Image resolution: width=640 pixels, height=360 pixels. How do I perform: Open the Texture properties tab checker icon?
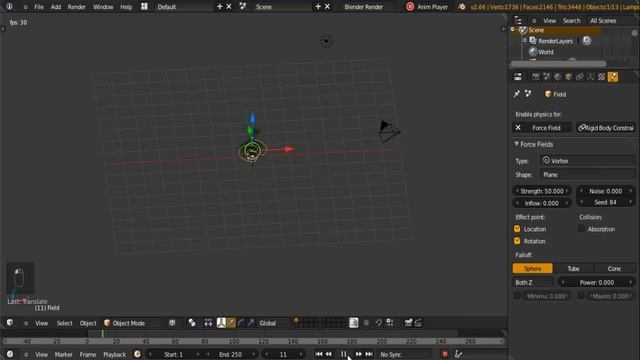(x=602, y=77)
